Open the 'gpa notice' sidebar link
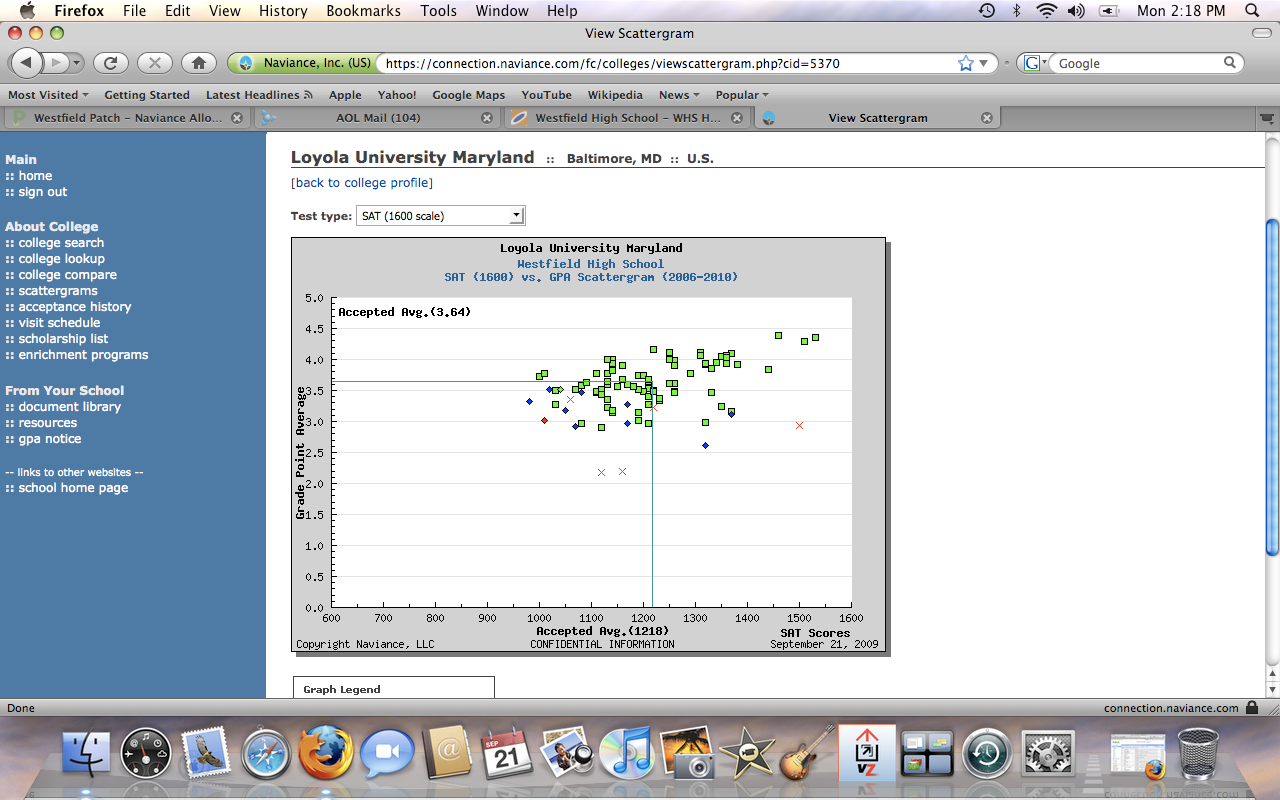 50,439
